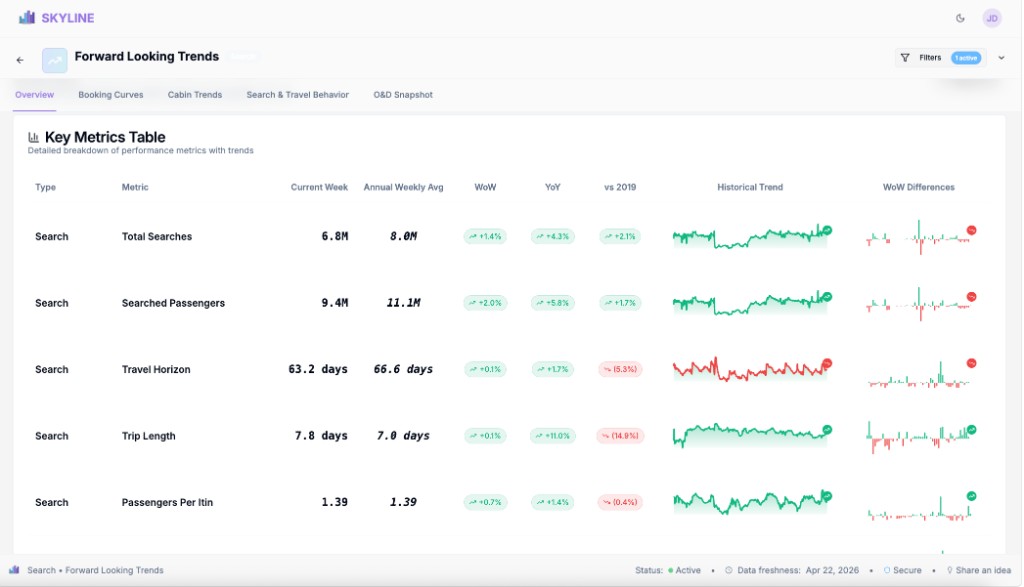The height and width of the screenshot is (587, 1024).
Task: Click Searched Passengers +2.0% WoW badge
Action: point(485,303)
